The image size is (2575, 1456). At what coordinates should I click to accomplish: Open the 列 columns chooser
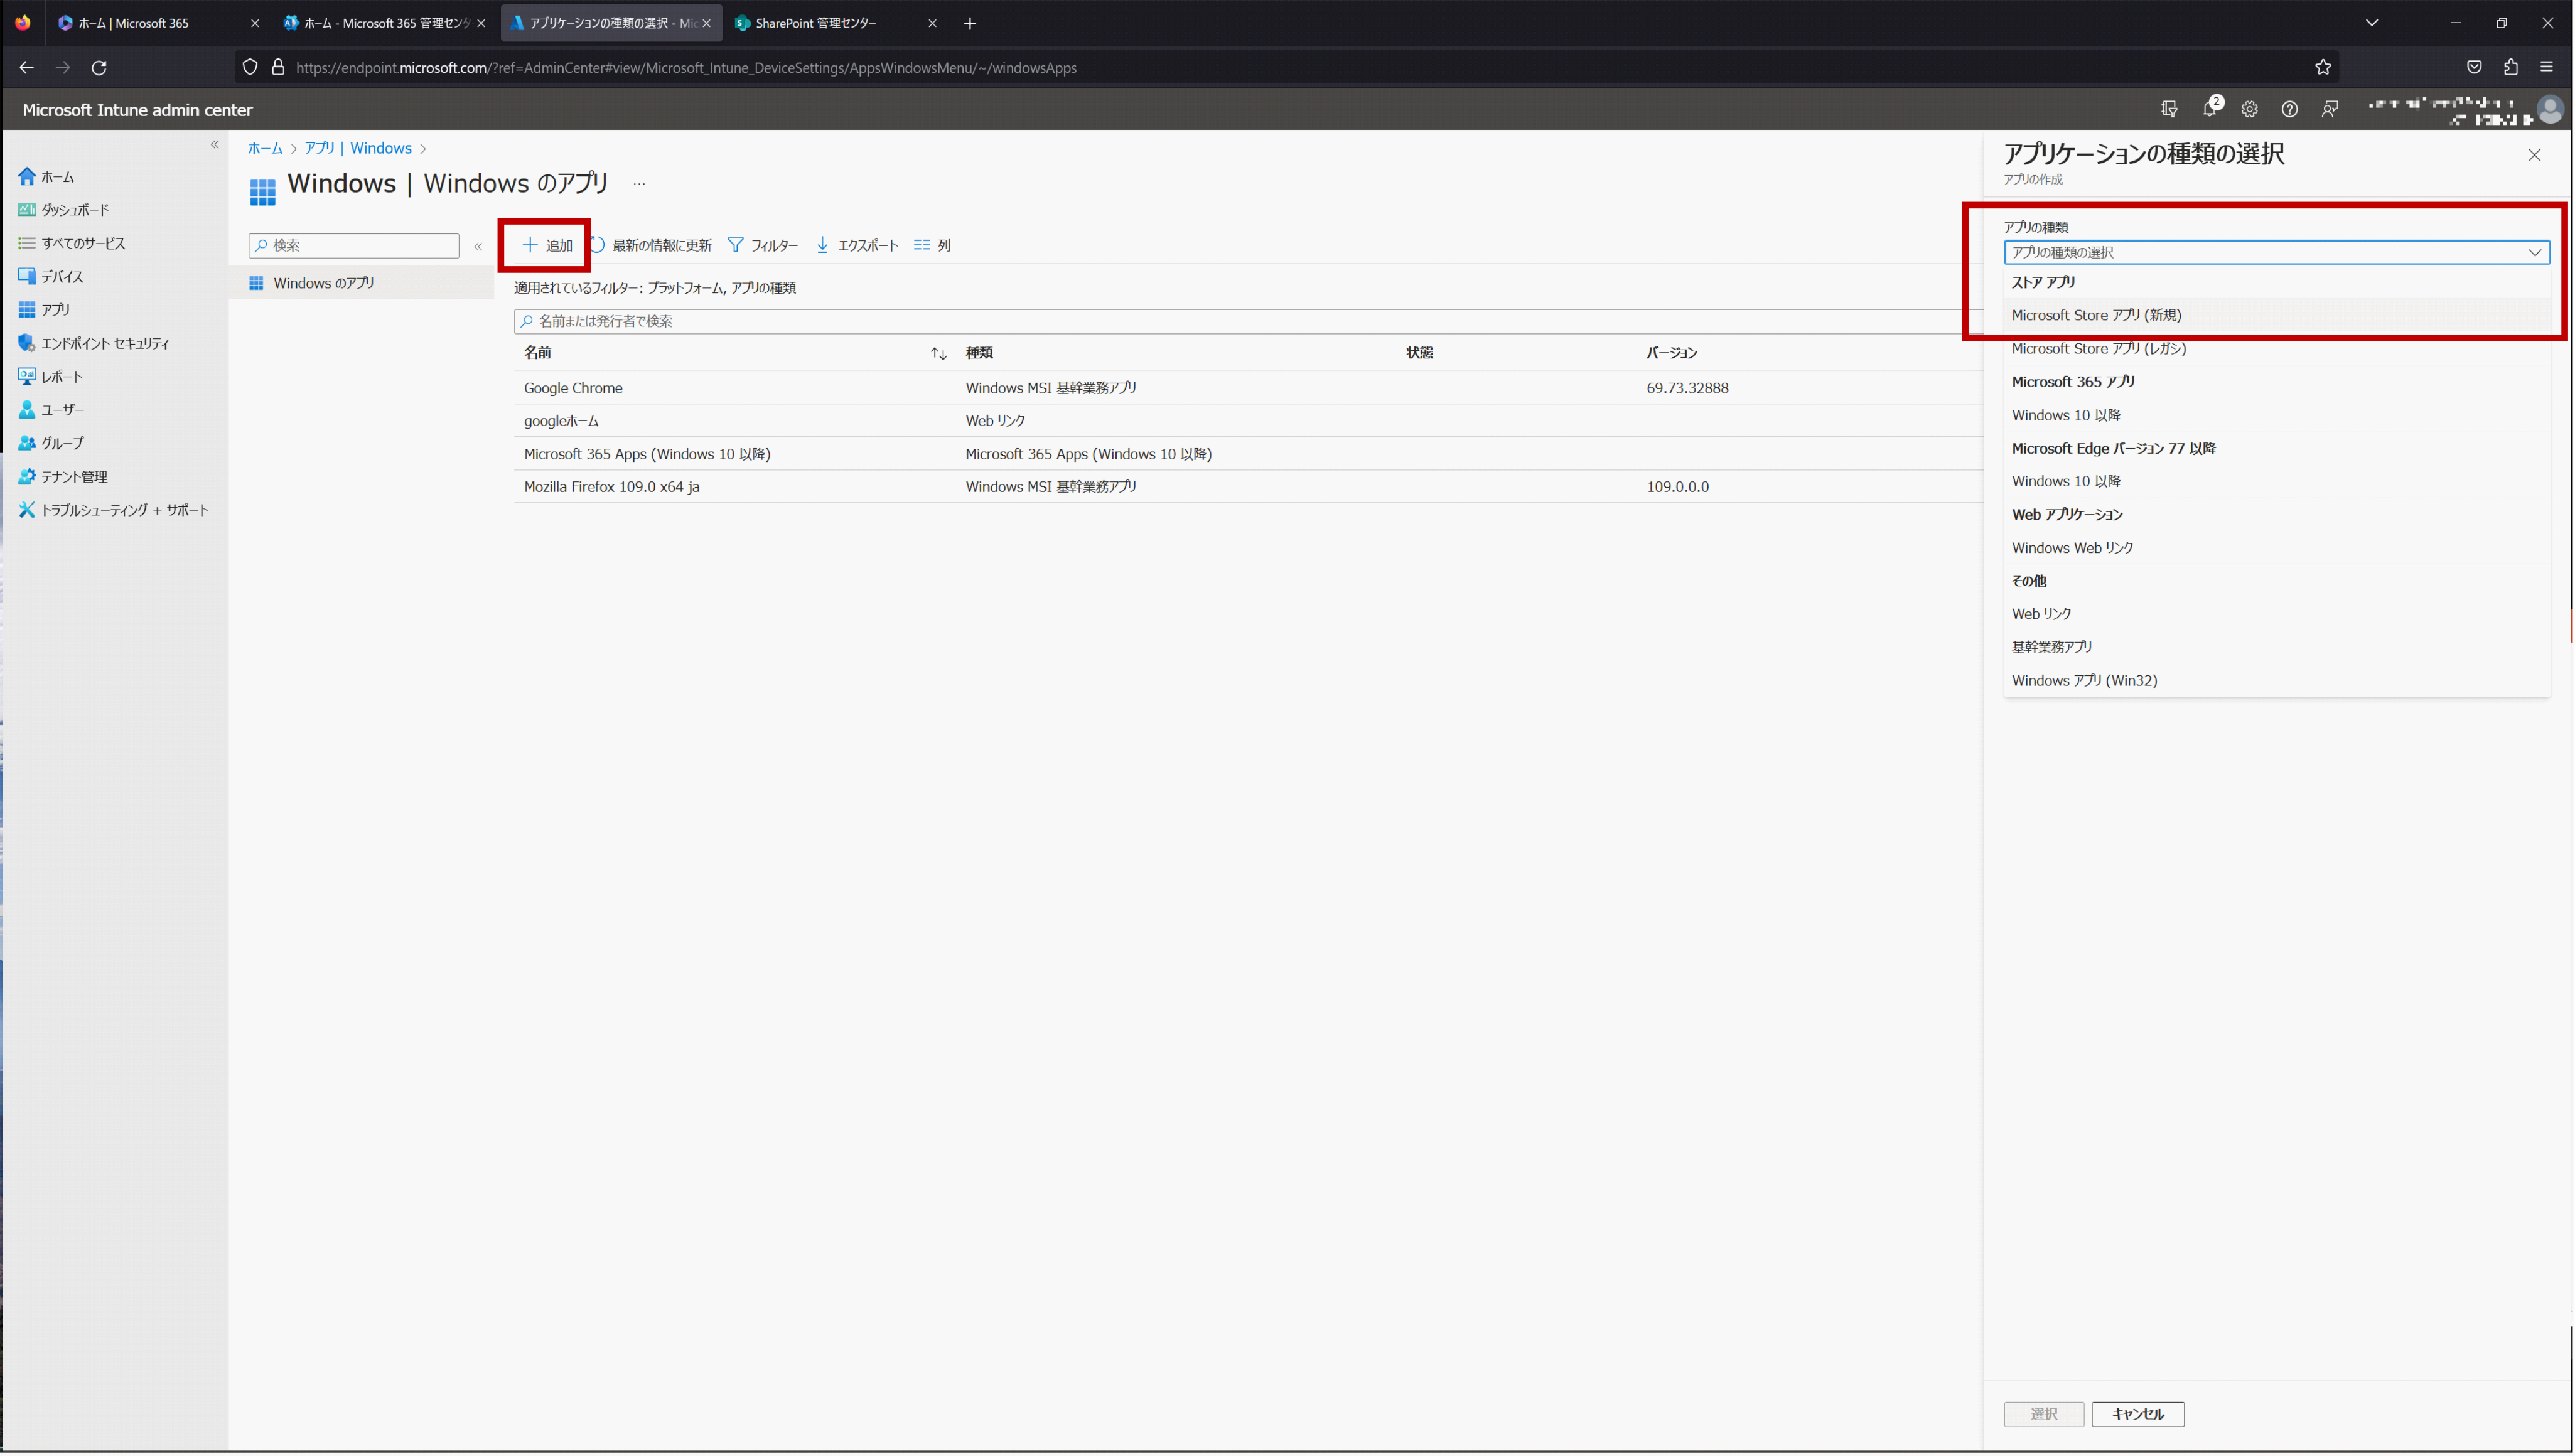[x=932, y=245]
